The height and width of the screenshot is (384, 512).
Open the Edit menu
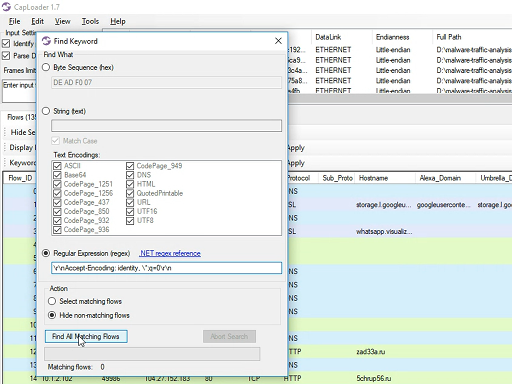[37, 21]
